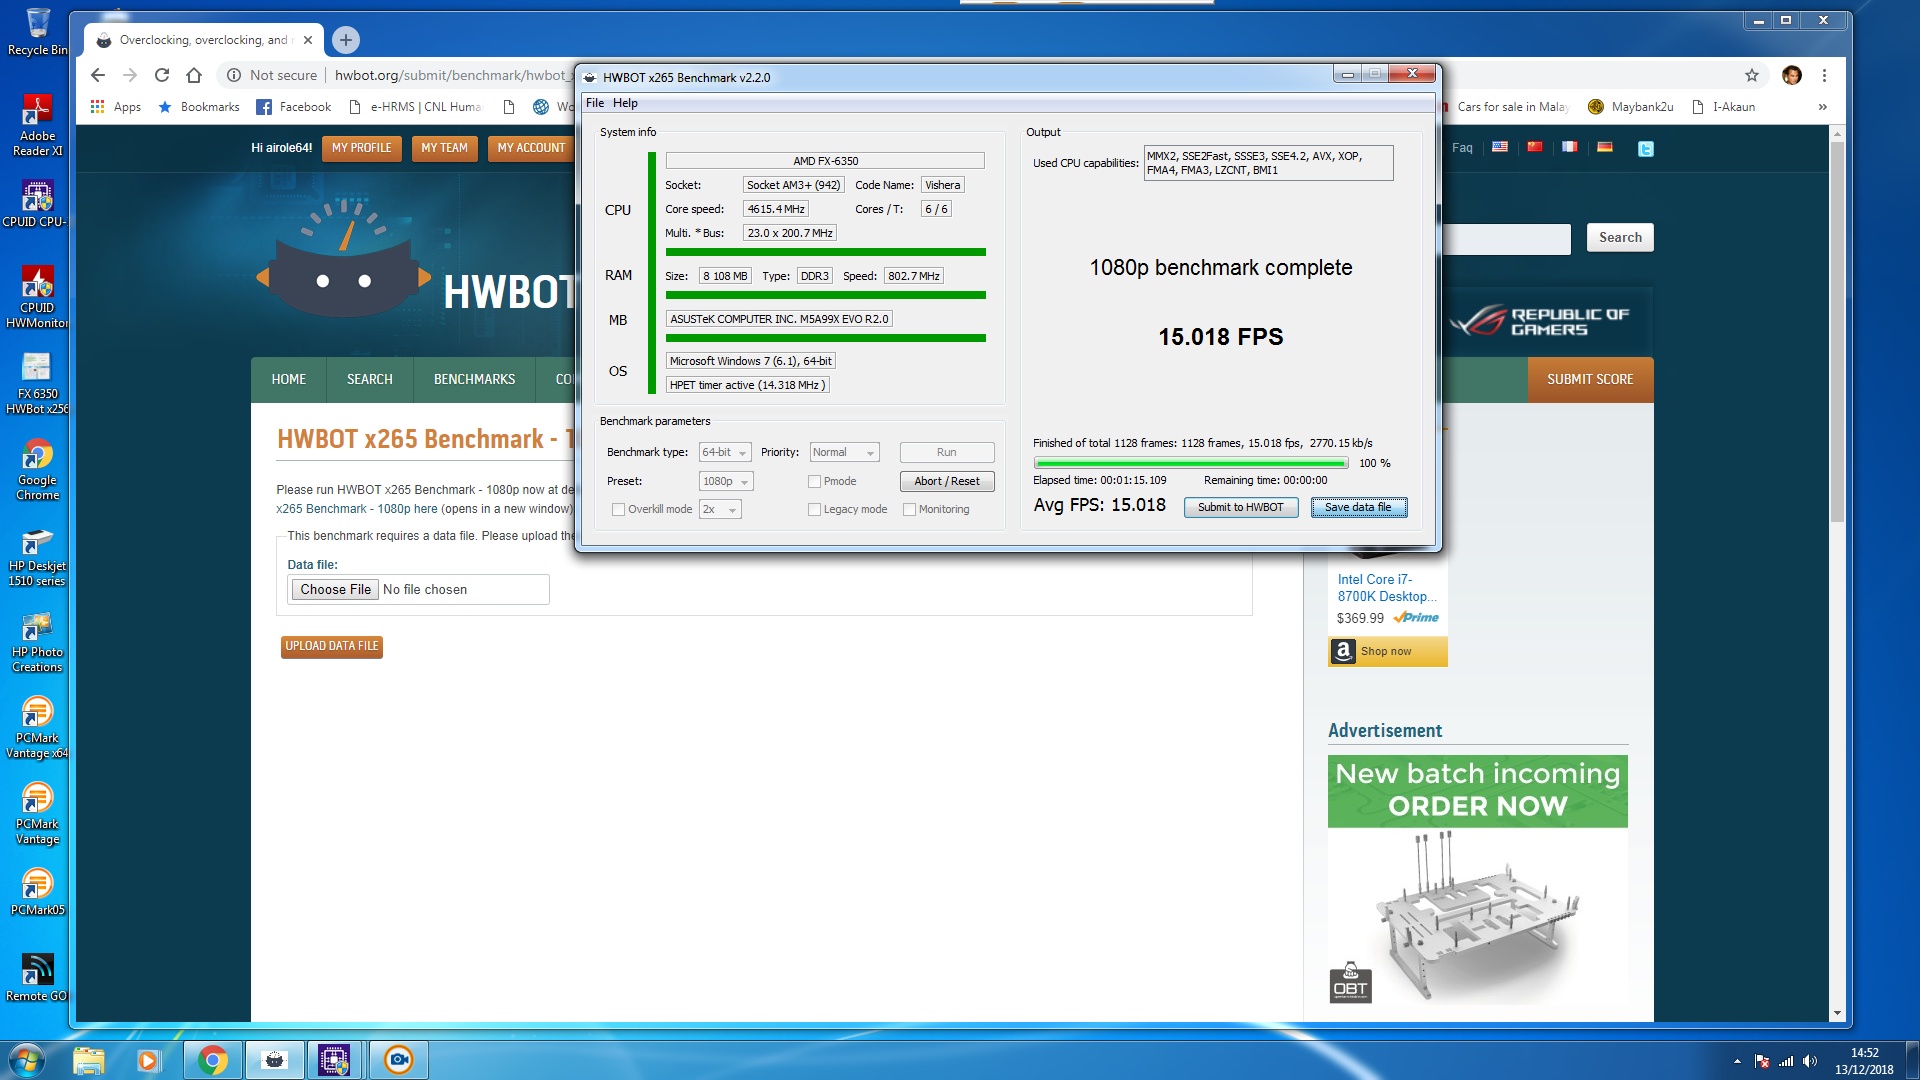1920x1080 pixels.
Task: Open MY TEAM on HWBOT
Action: pyautogui.click(x=444, y=148)
